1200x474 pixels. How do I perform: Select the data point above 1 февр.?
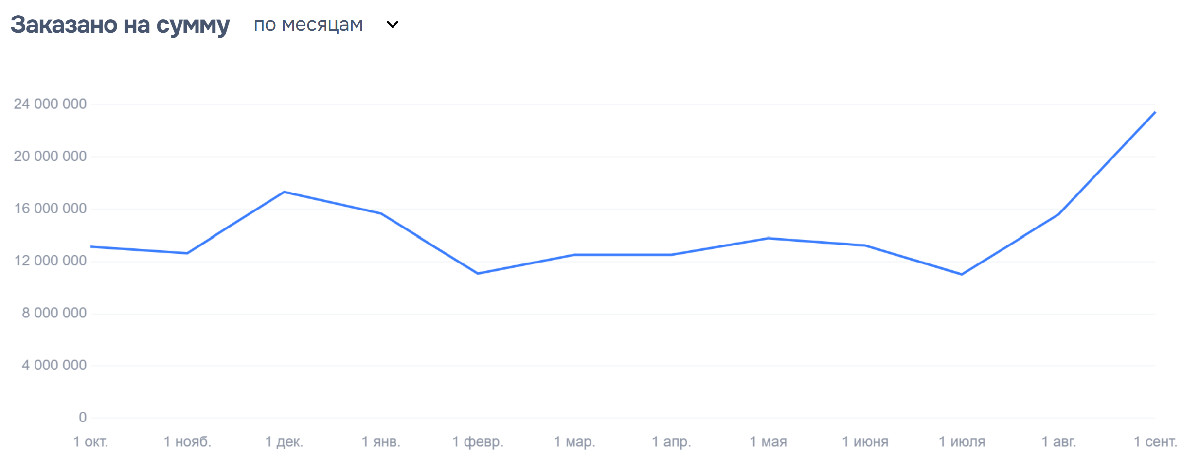pos(478,273)
